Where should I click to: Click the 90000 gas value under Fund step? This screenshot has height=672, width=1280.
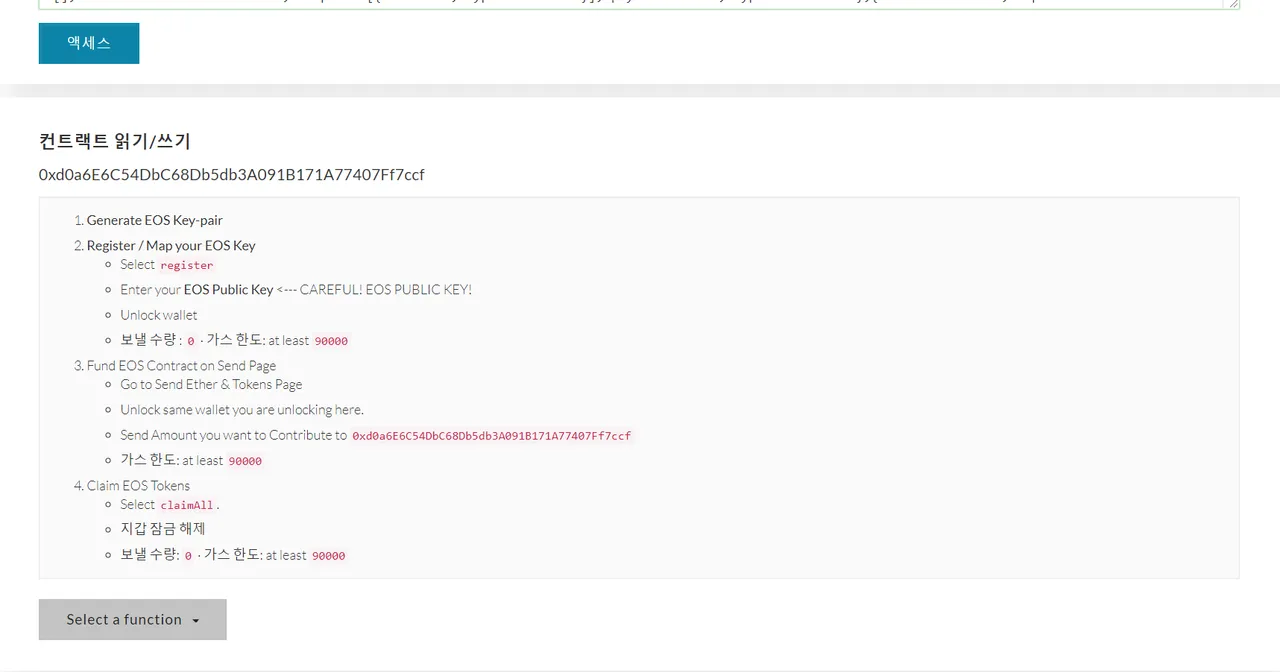245,461
